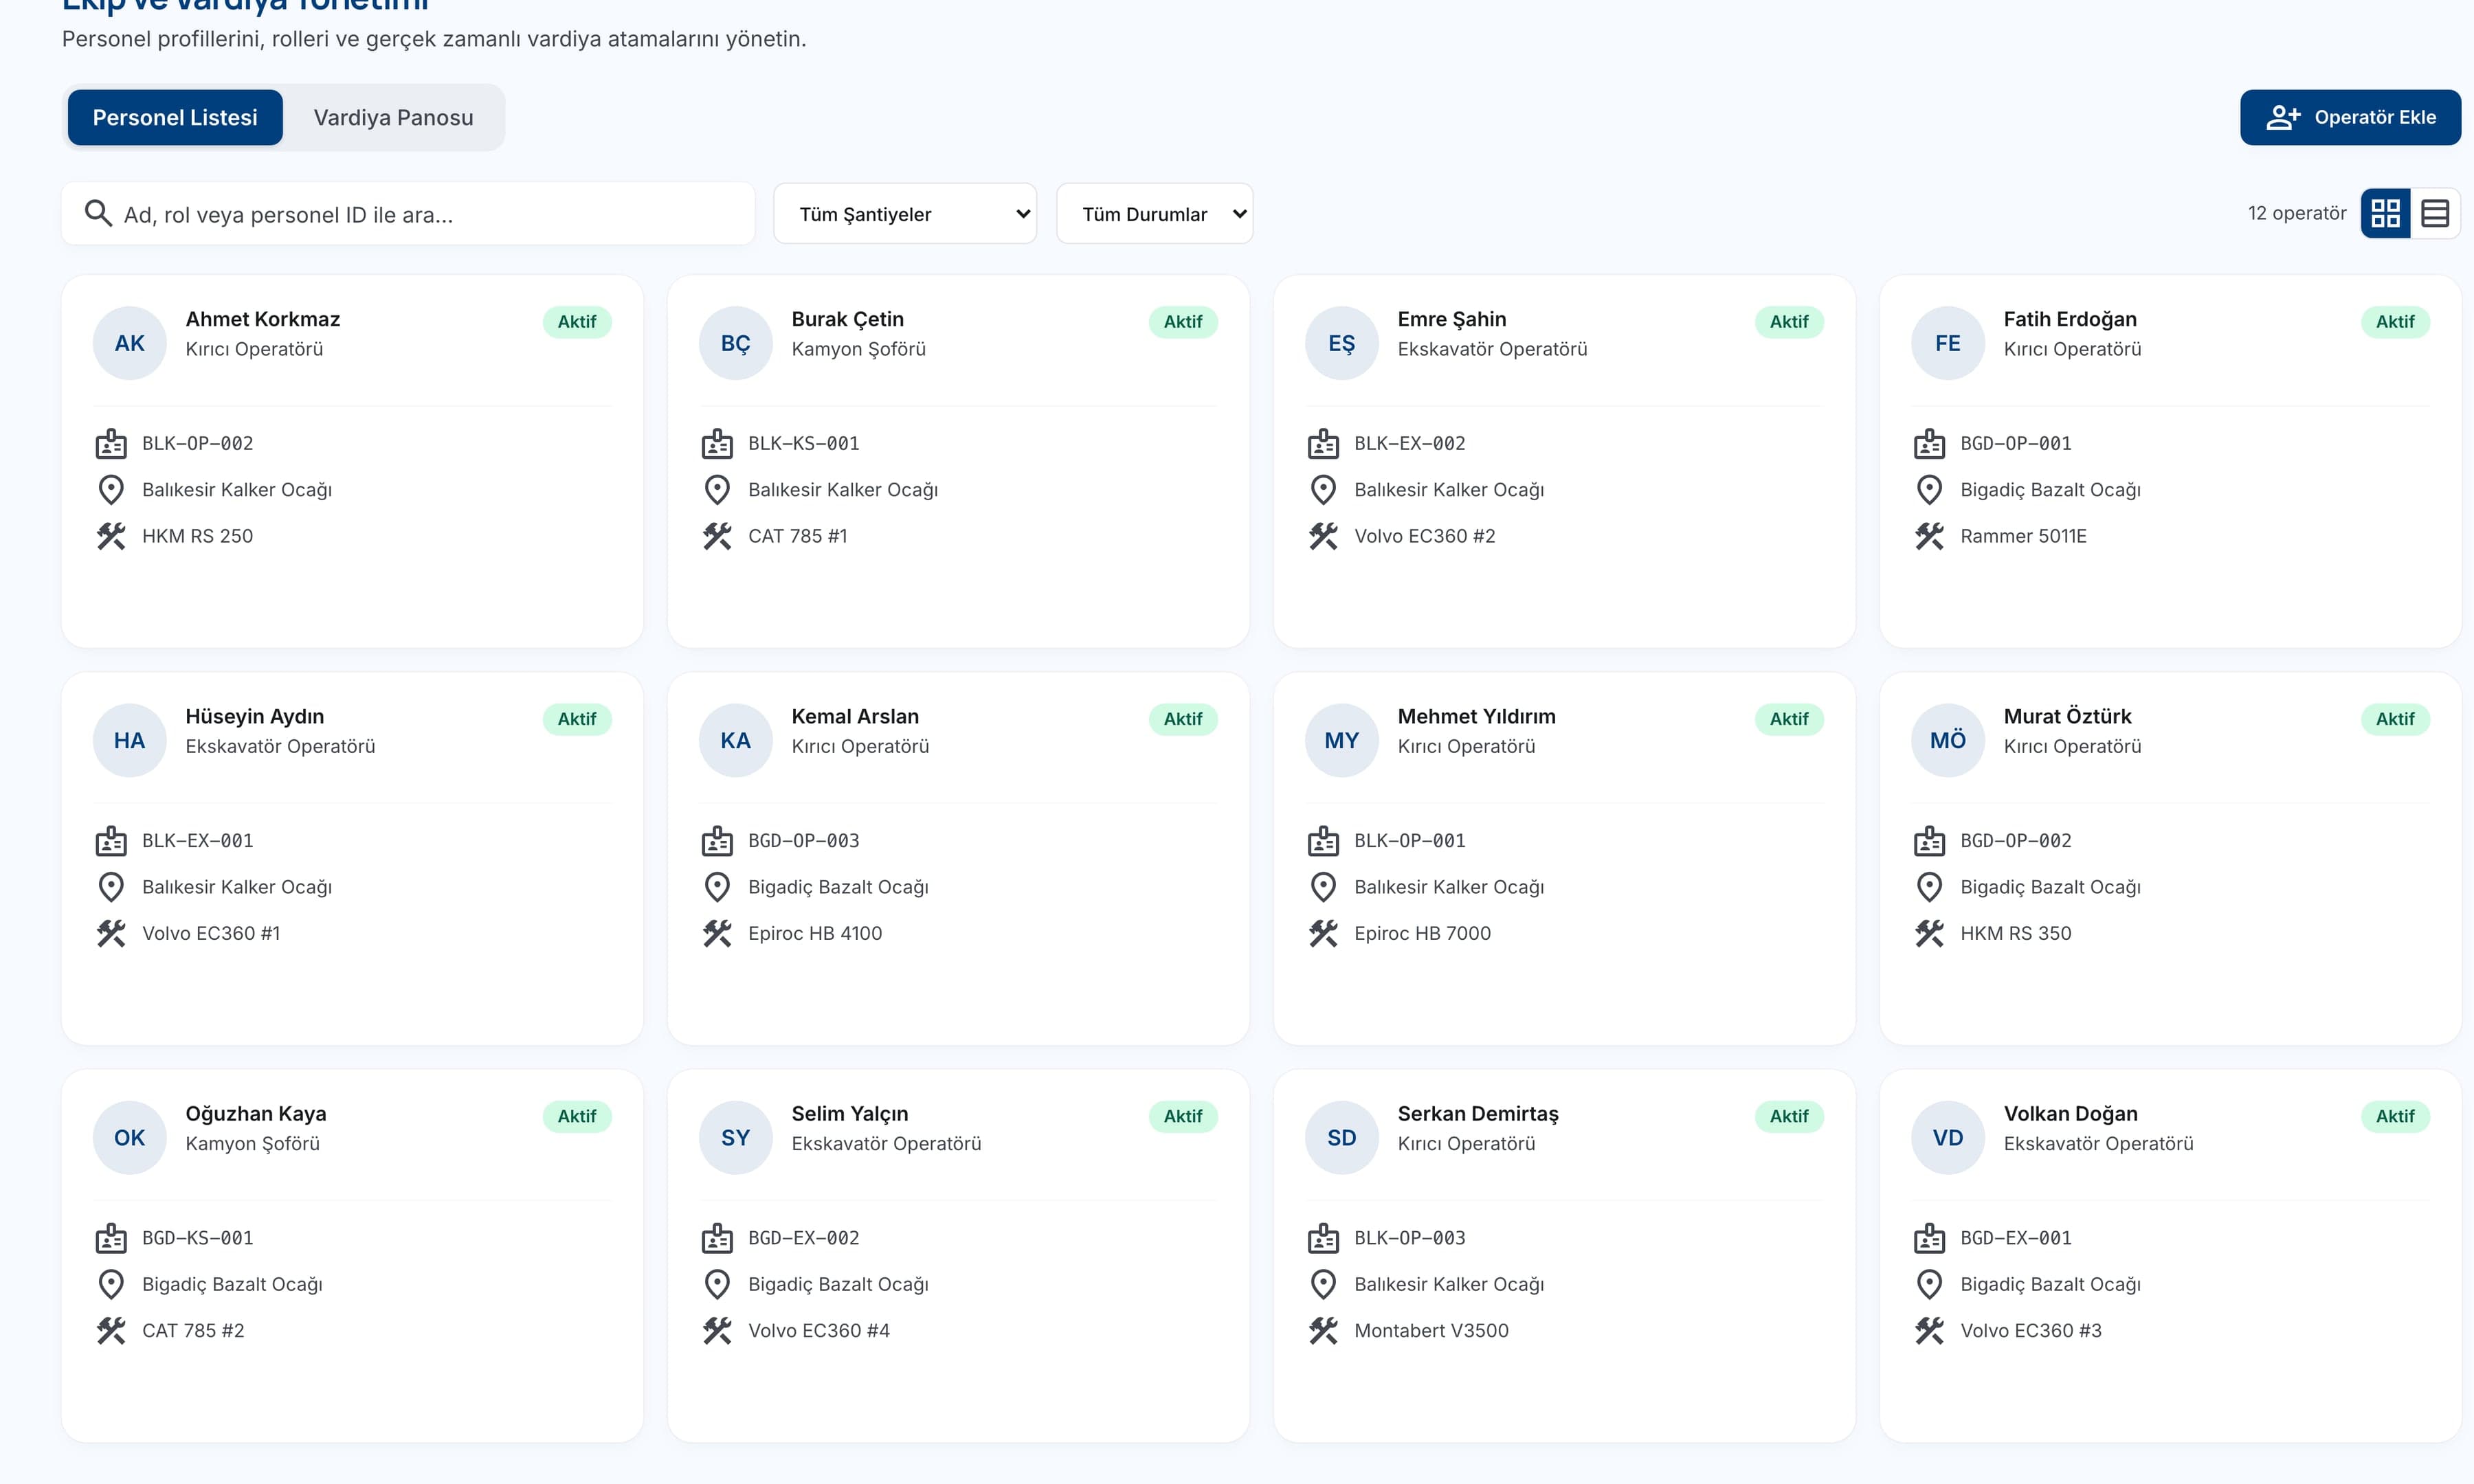
Task: Click personnel ID BGD-EX-001
Action: pos(2015,1237)
